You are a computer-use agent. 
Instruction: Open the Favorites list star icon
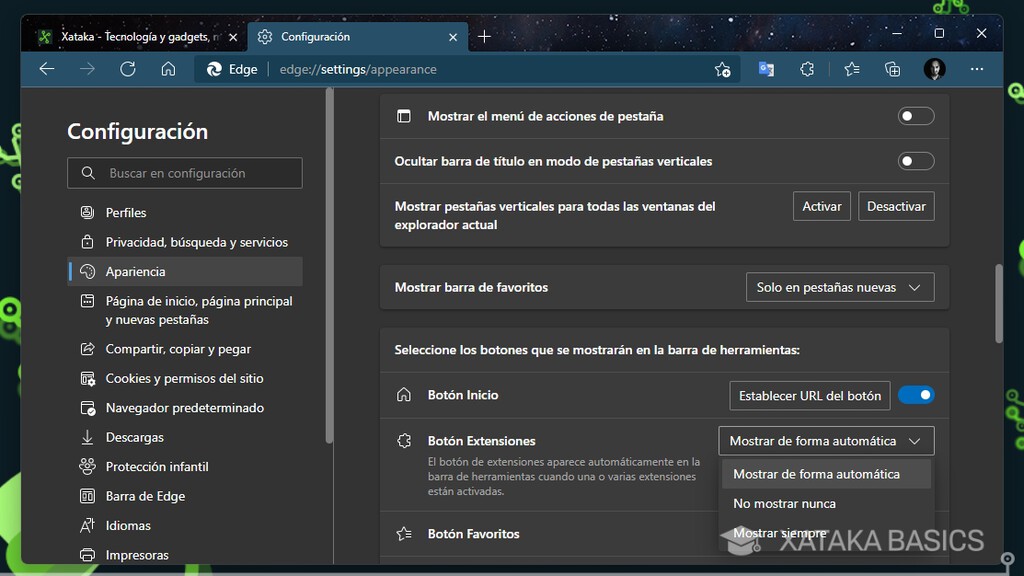click(851, 69)
